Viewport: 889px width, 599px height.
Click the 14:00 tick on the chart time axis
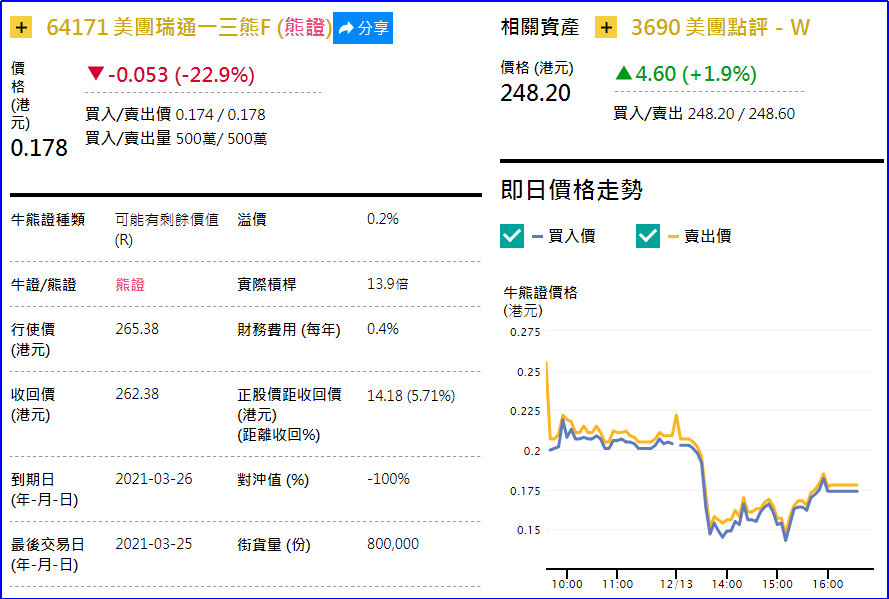727,584
